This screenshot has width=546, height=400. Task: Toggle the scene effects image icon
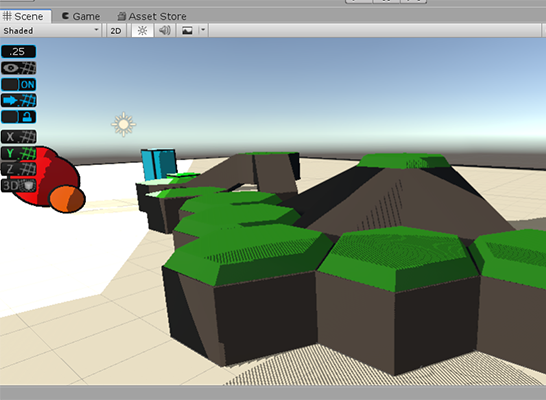[x=187, y=31]
